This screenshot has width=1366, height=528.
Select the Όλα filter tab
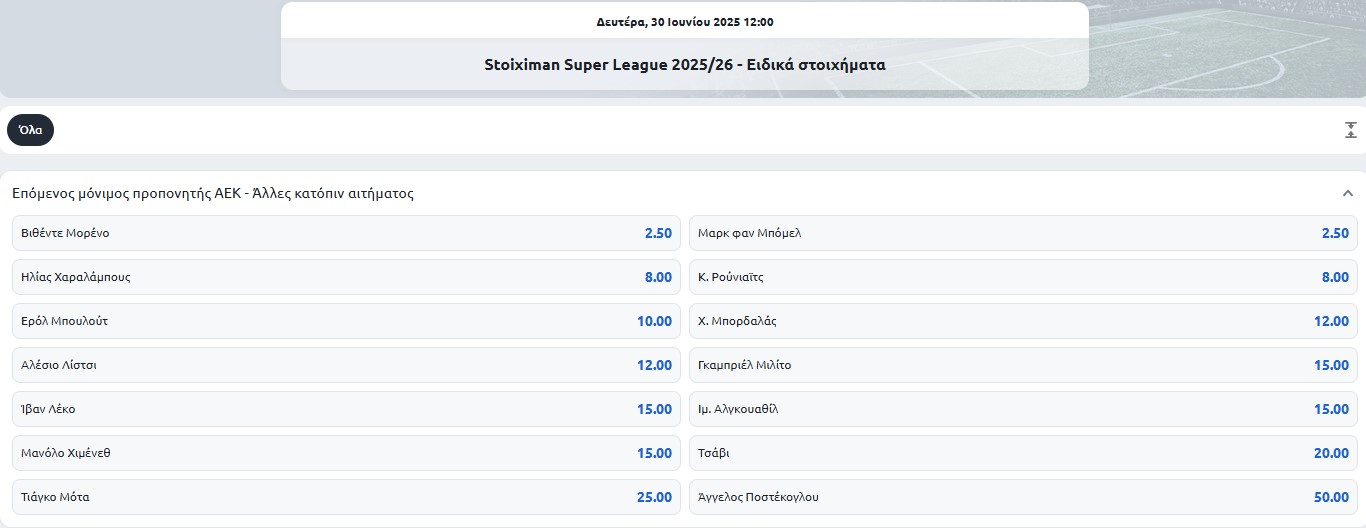(30, 130)
